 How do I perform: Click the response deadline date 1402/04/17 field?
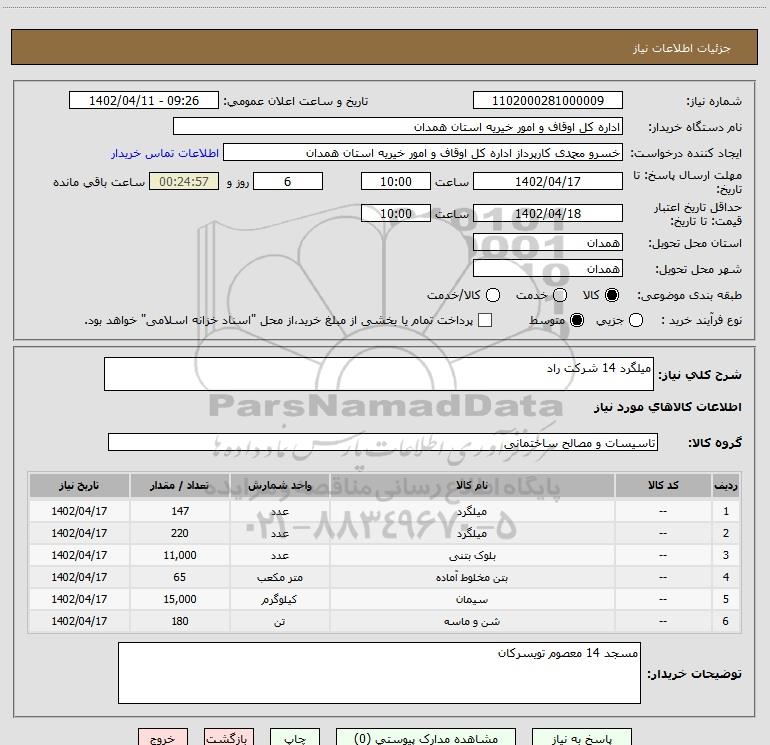tap(548, 181)
